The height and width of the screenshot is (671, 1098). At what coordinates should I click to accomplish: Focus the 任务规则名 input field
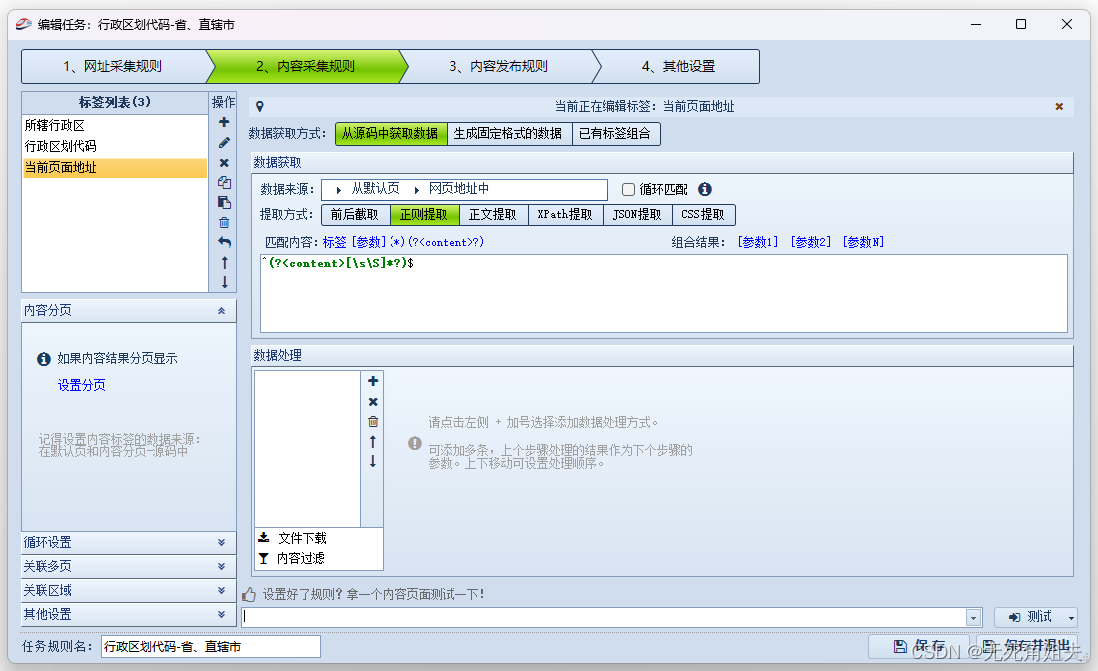click(x=211, y=646)
